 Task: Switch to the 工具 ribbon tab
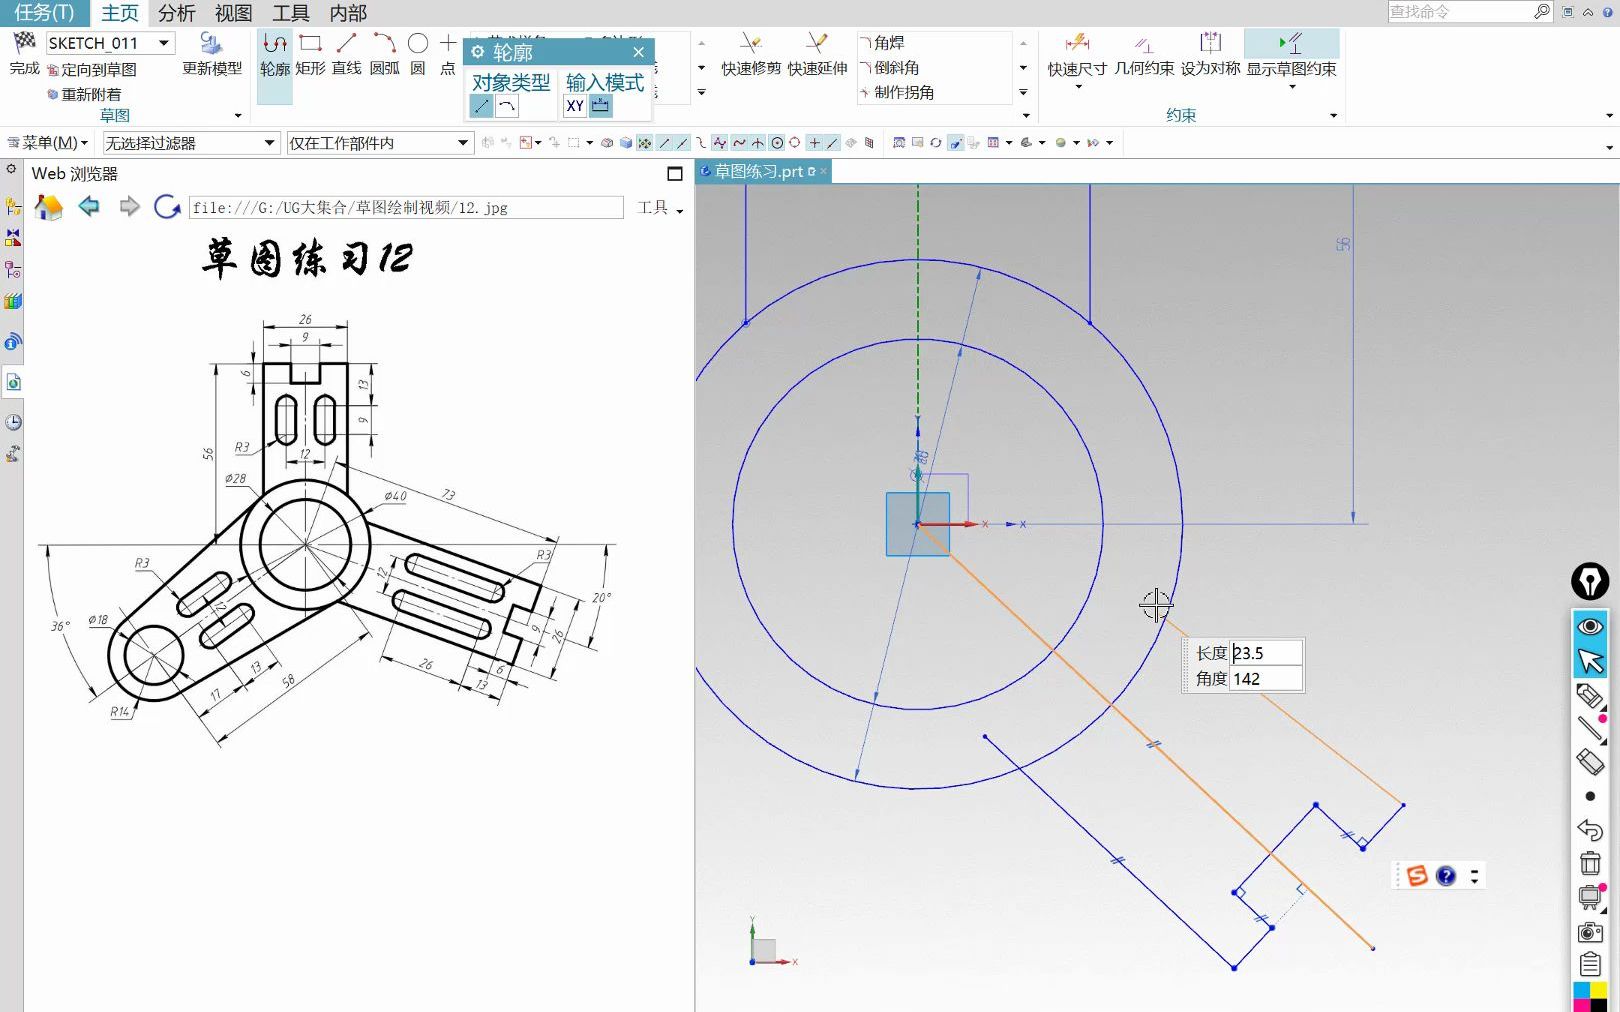[291, 13]
